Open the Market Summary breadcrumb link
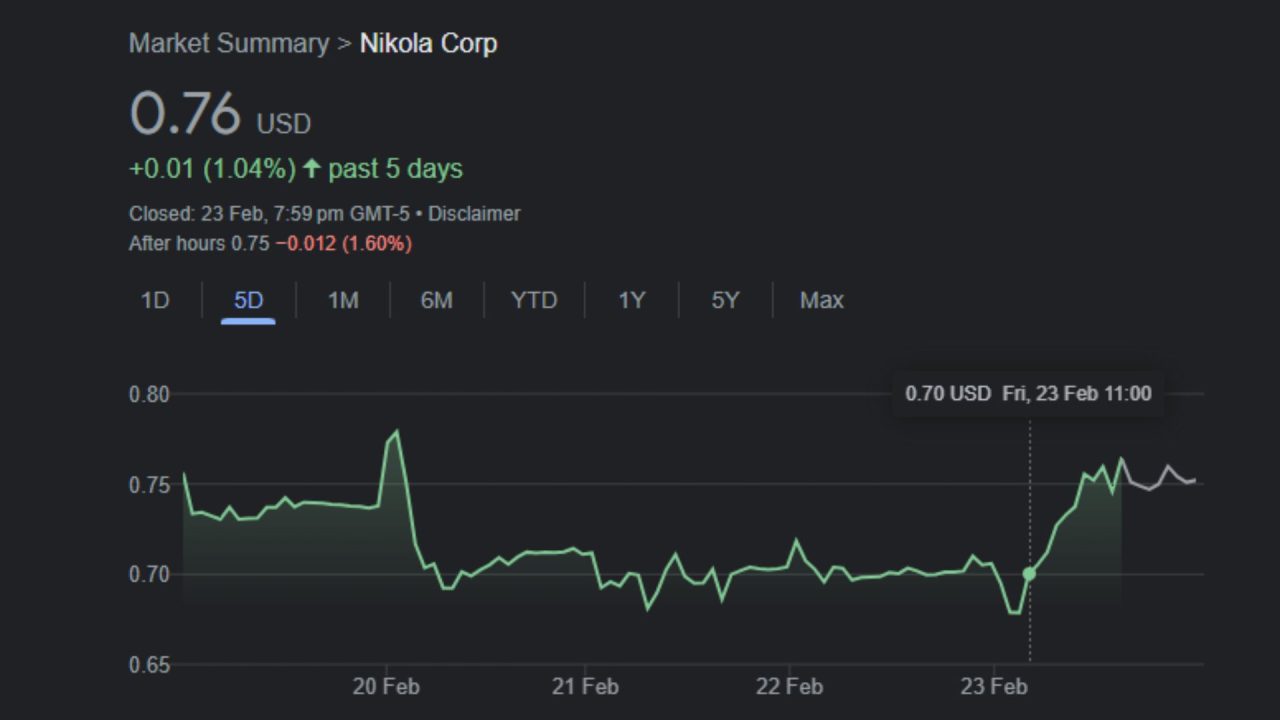 228,44
